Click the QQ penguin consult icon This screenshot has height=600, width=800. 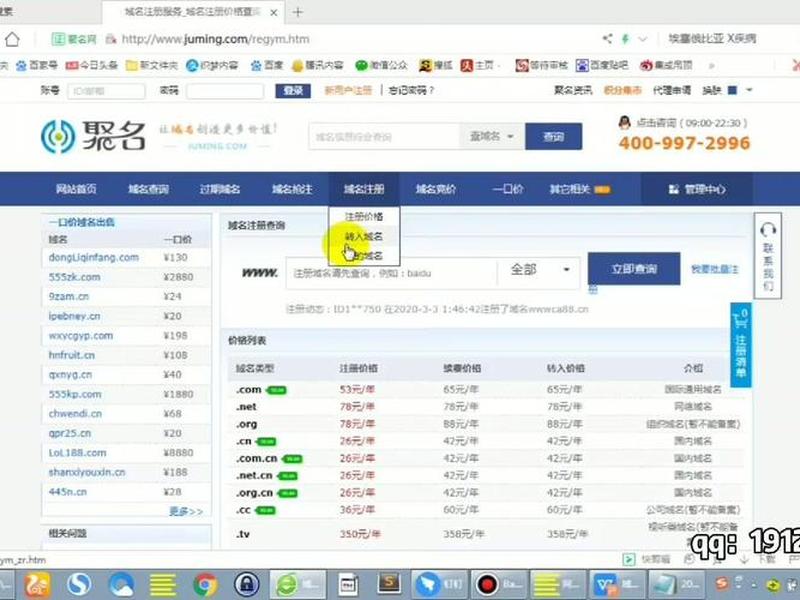(x=624, y=122)
